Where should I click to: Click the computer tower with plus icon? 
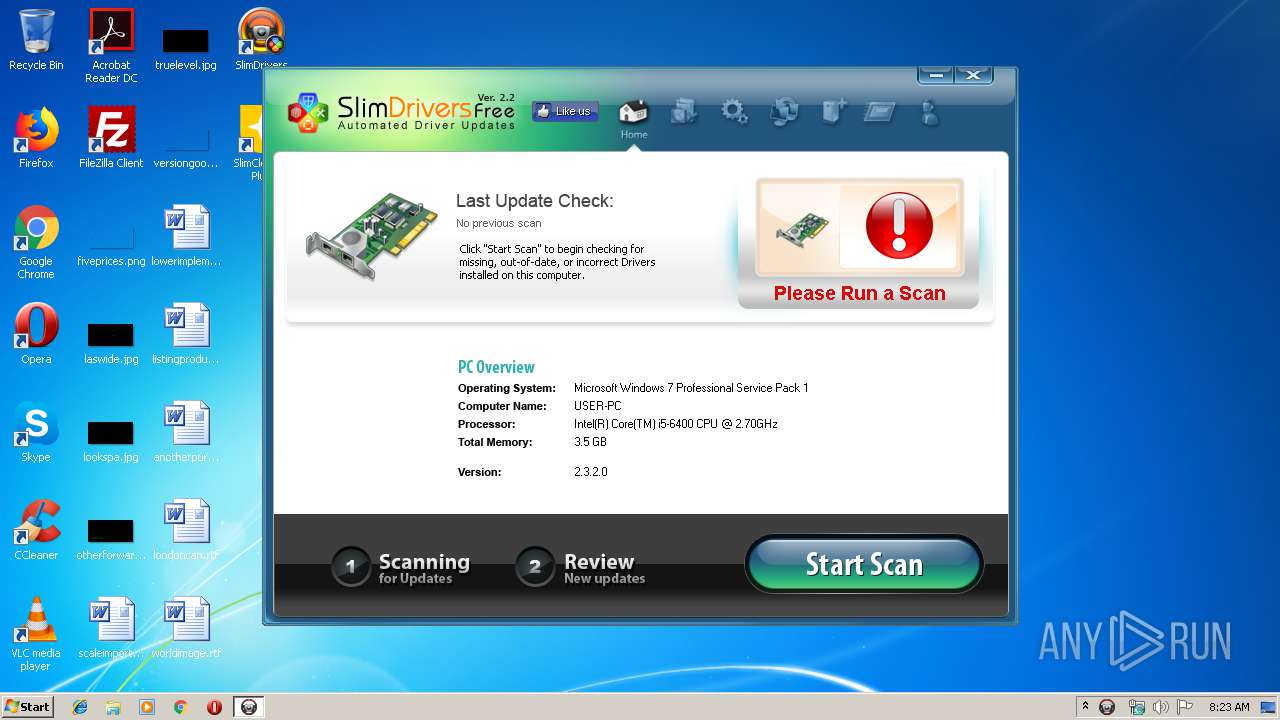point(834,111)
